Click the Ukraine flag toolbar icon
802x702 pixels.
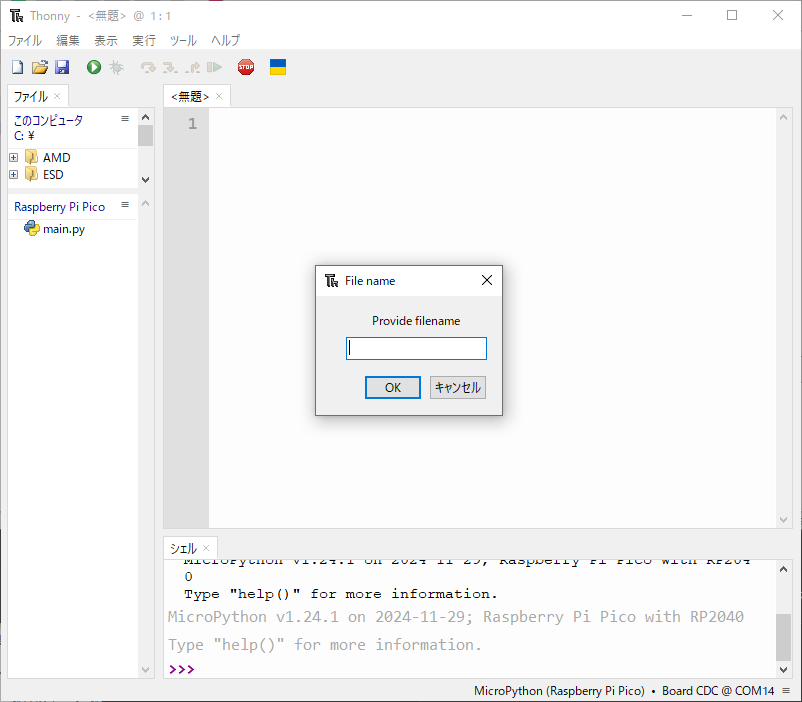pyautogui.click(x=278, y=67)
